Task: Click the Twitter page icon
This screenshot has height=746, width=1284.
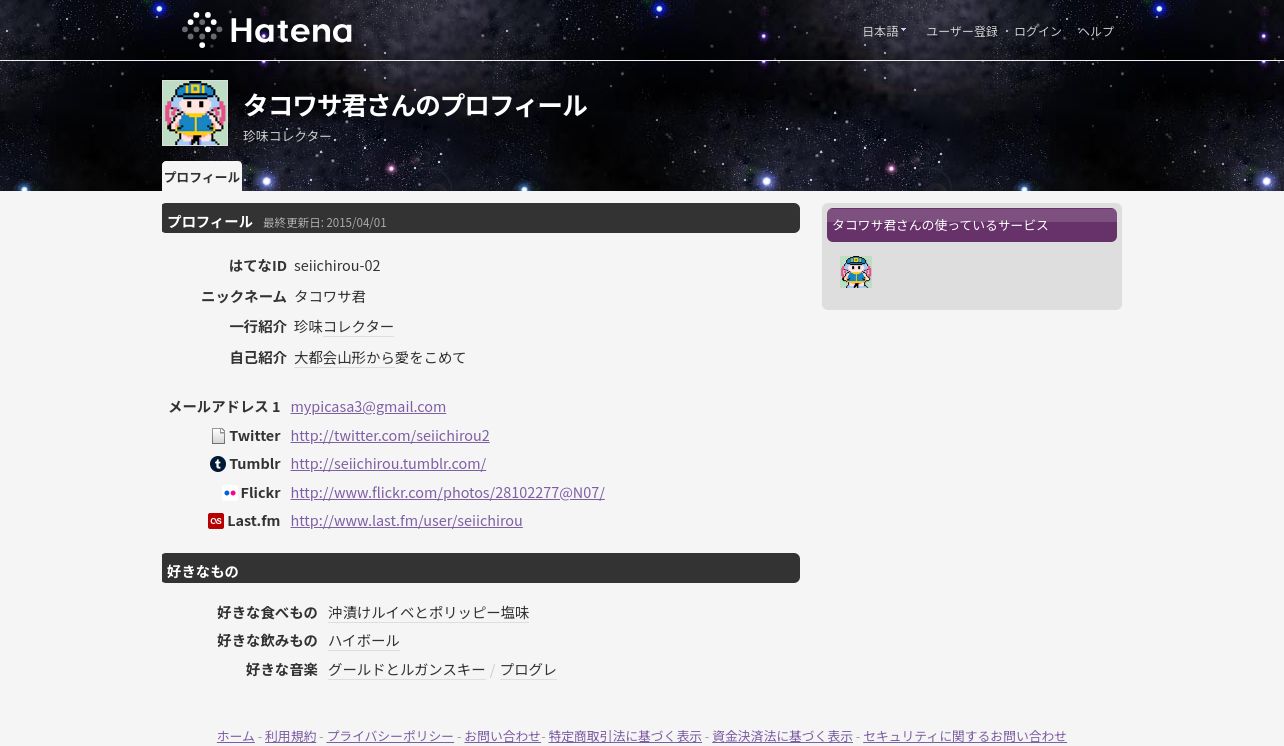Action: click(218, 436)
